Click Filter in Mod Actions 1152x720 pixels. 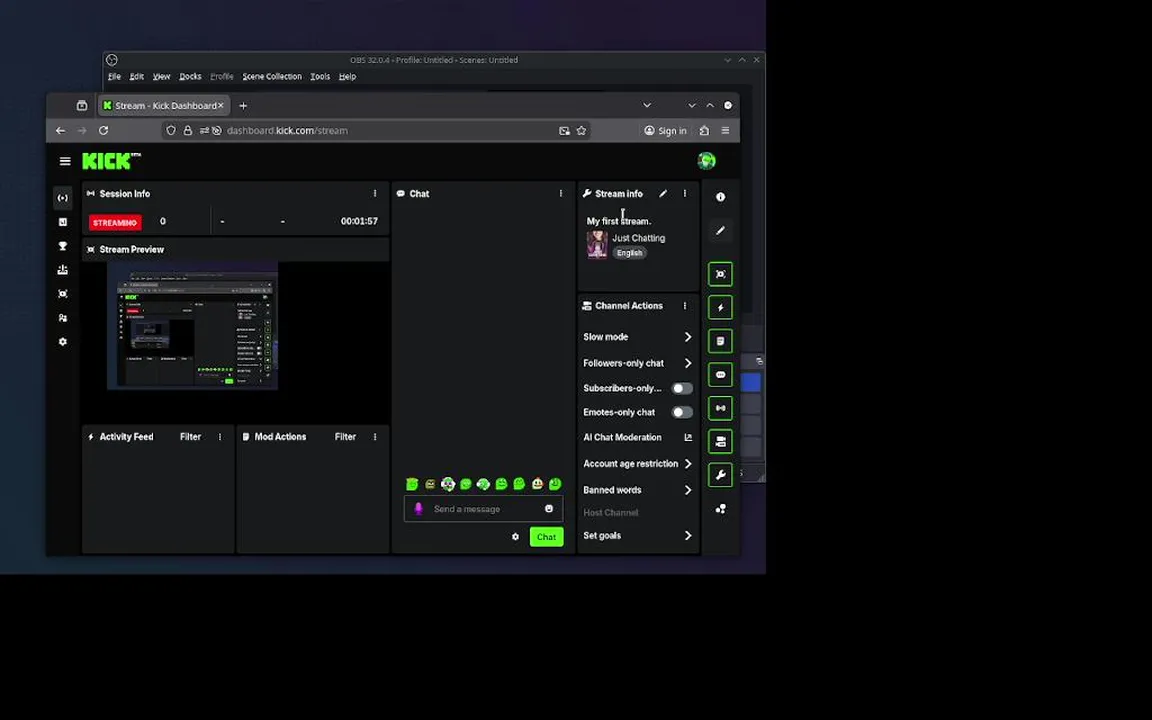click(345, 437)
